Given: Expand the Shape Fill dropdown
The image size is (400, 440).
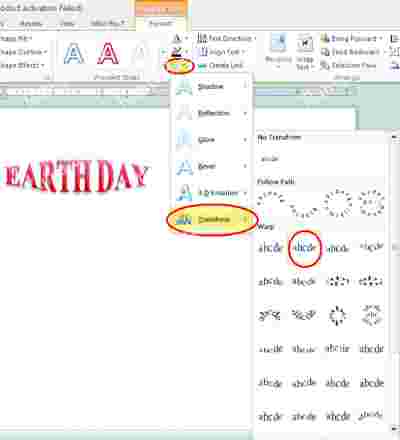Looking at the screenshot, I should (16, 39).
